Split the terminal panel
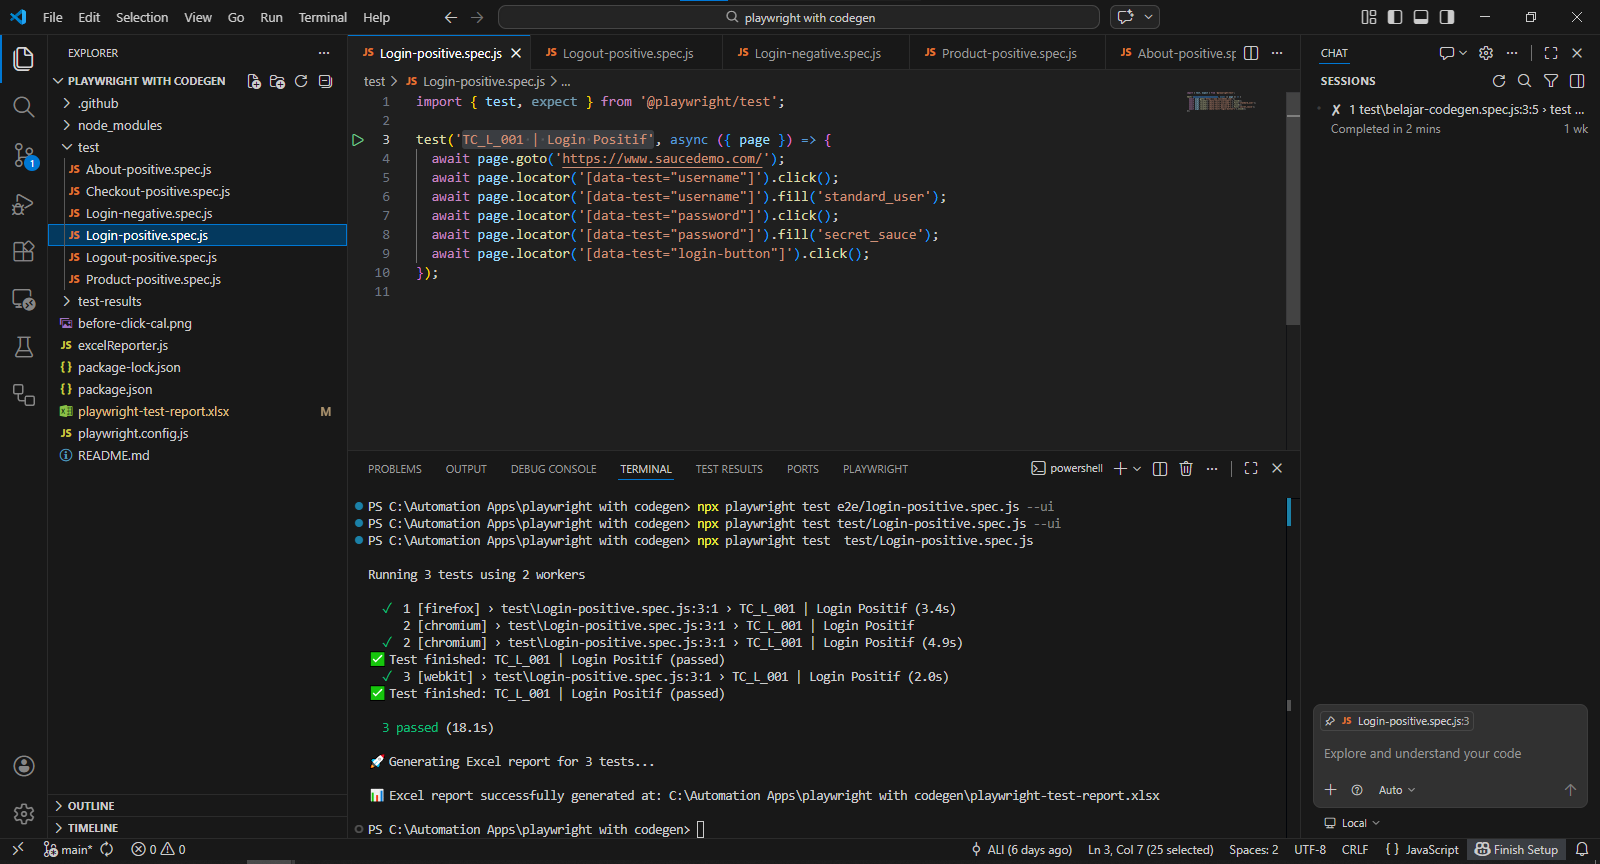Viewport: 1600px width, 864px height. pyautogui.click(x=1160, y=469)
